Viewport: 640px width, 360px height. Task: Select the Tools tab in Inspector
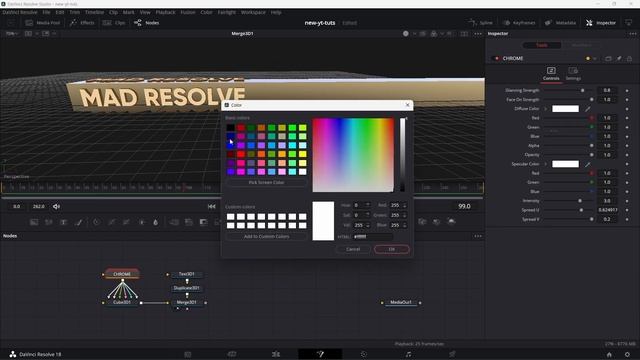pyautogui.click(x=542, y=45)
